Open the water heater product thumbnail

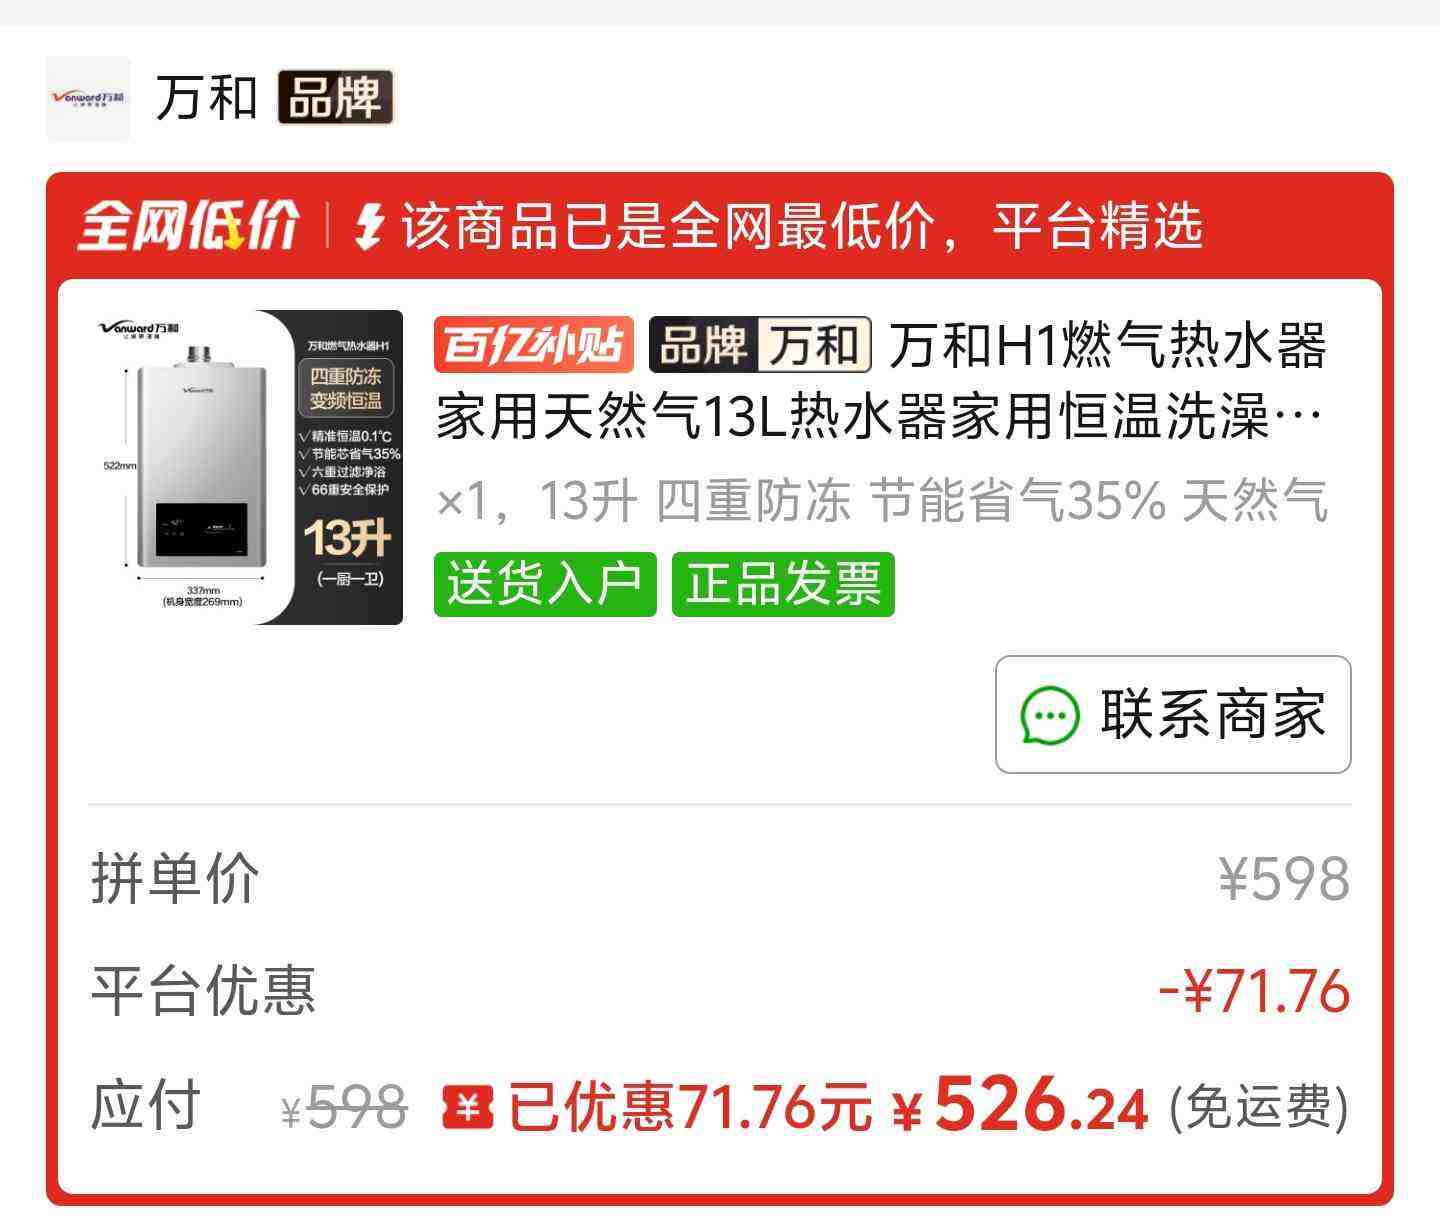click(x=246, y=467)
